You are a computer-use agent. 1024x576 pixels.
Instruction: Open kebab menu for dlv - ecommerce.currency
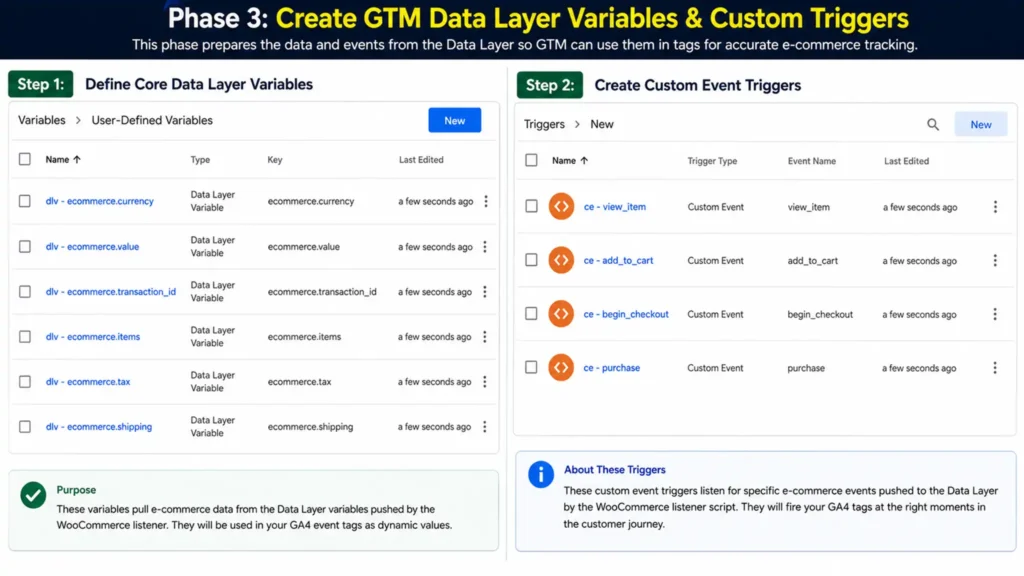486,201
